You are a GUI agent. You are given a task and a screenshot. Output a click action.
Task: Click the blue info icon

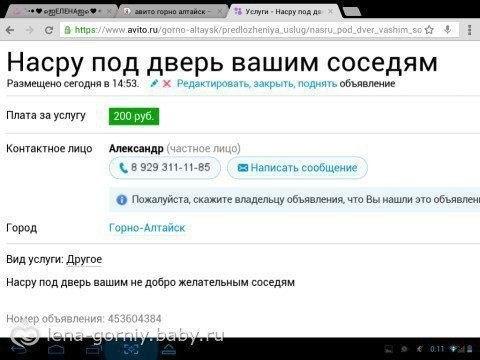click(121, 200)
